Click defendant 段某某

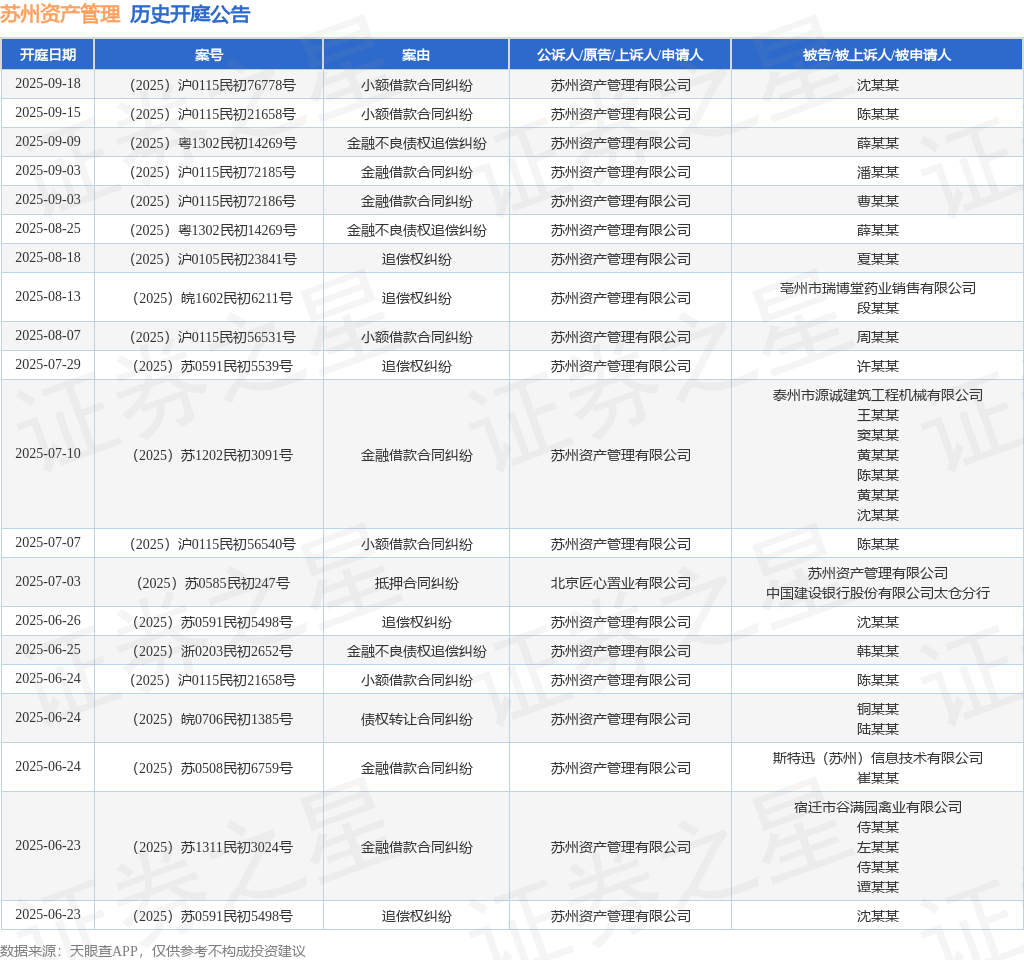coord(878,308)
